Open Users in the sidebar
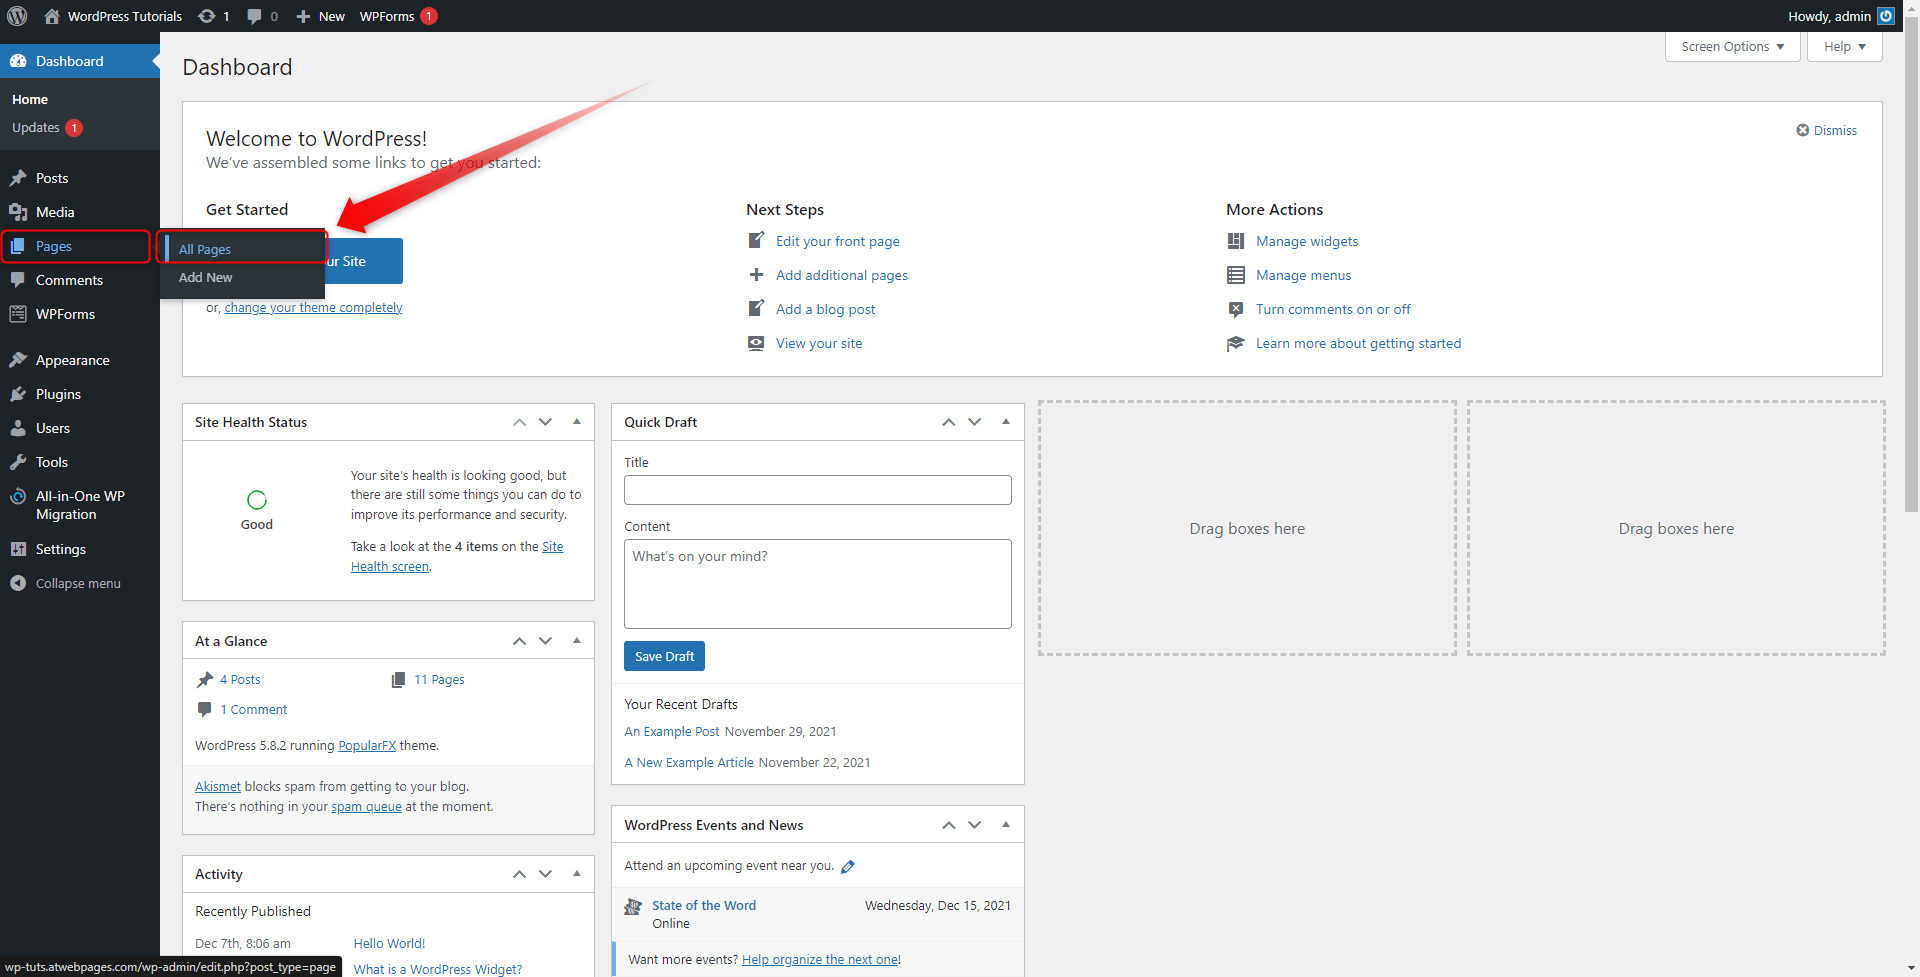 tap(53, 428)
